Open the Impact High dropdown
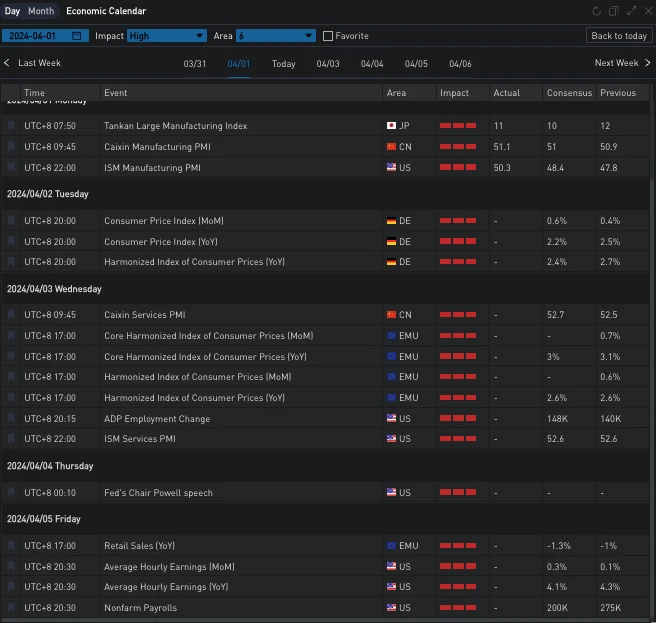This screenshot has height=623, width=656. click(x=166, y=36)
